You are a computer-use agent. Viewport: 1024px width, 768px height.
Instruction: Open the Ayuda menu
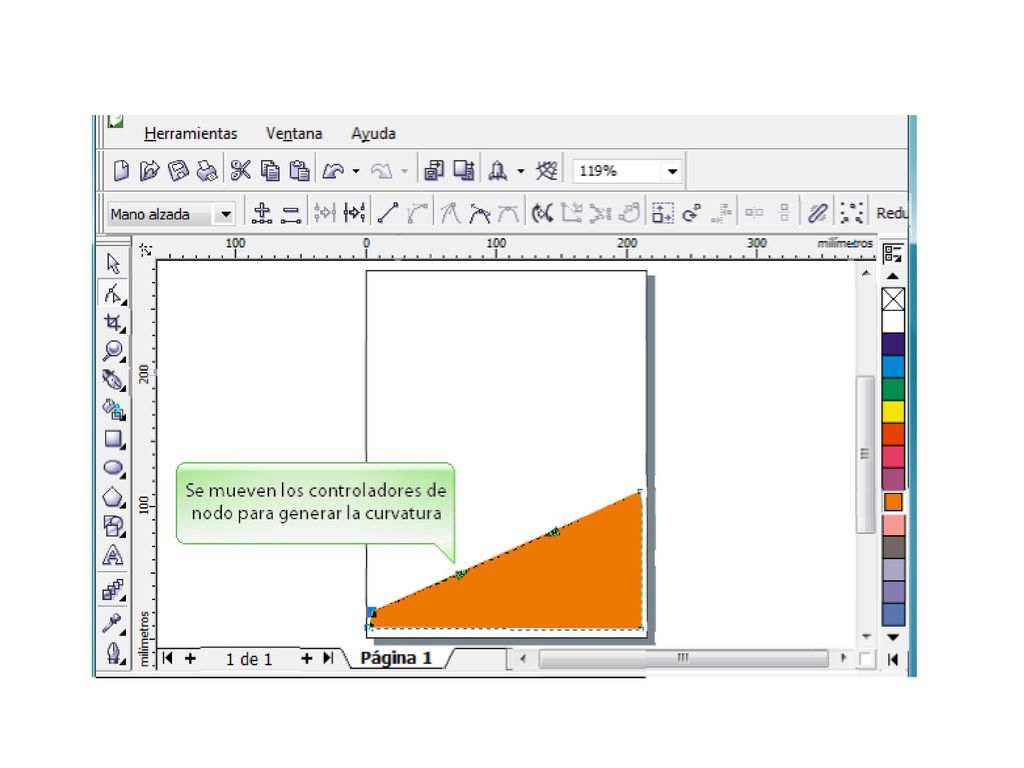pyautogui.click(x=374, y=133)
